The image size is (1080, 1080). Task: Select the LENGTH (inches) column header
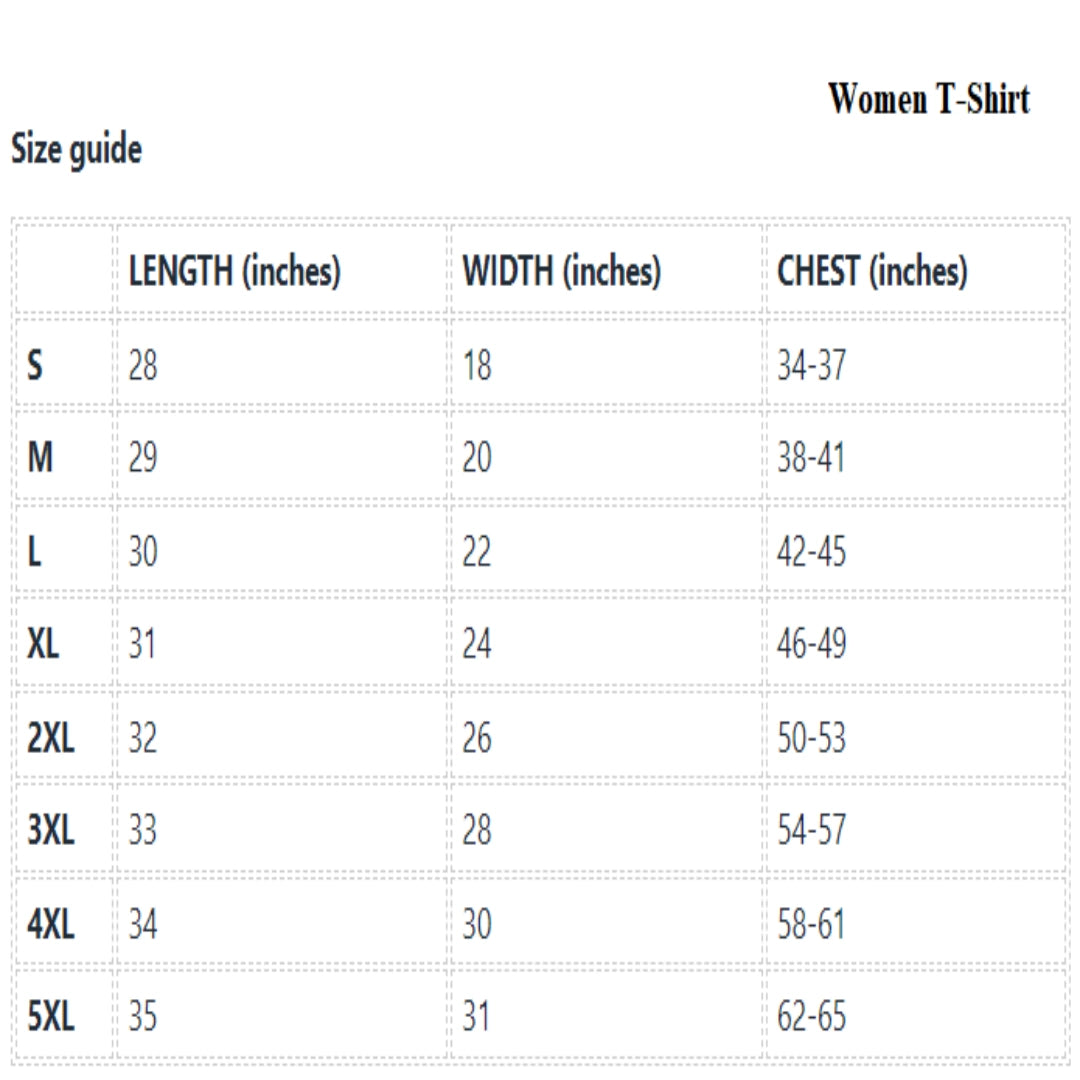(x=235, y=272)
